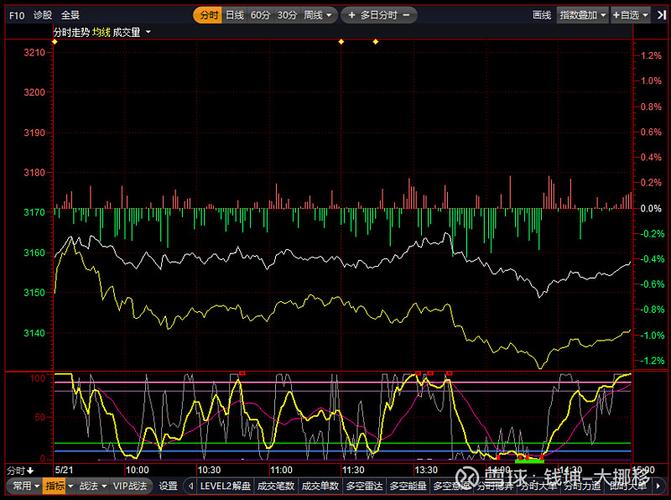Select the LEVEL2解盘 indicator

[x=226, y=486]
